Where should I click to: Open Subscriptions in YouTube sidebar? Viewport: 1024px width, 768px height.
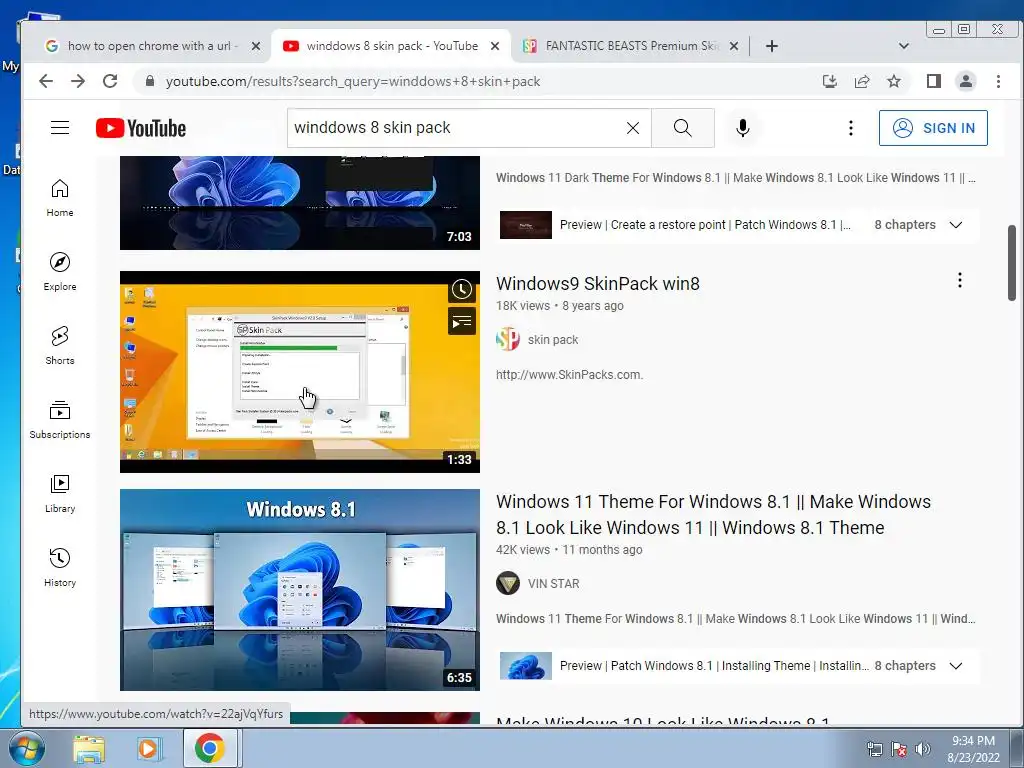60,420
